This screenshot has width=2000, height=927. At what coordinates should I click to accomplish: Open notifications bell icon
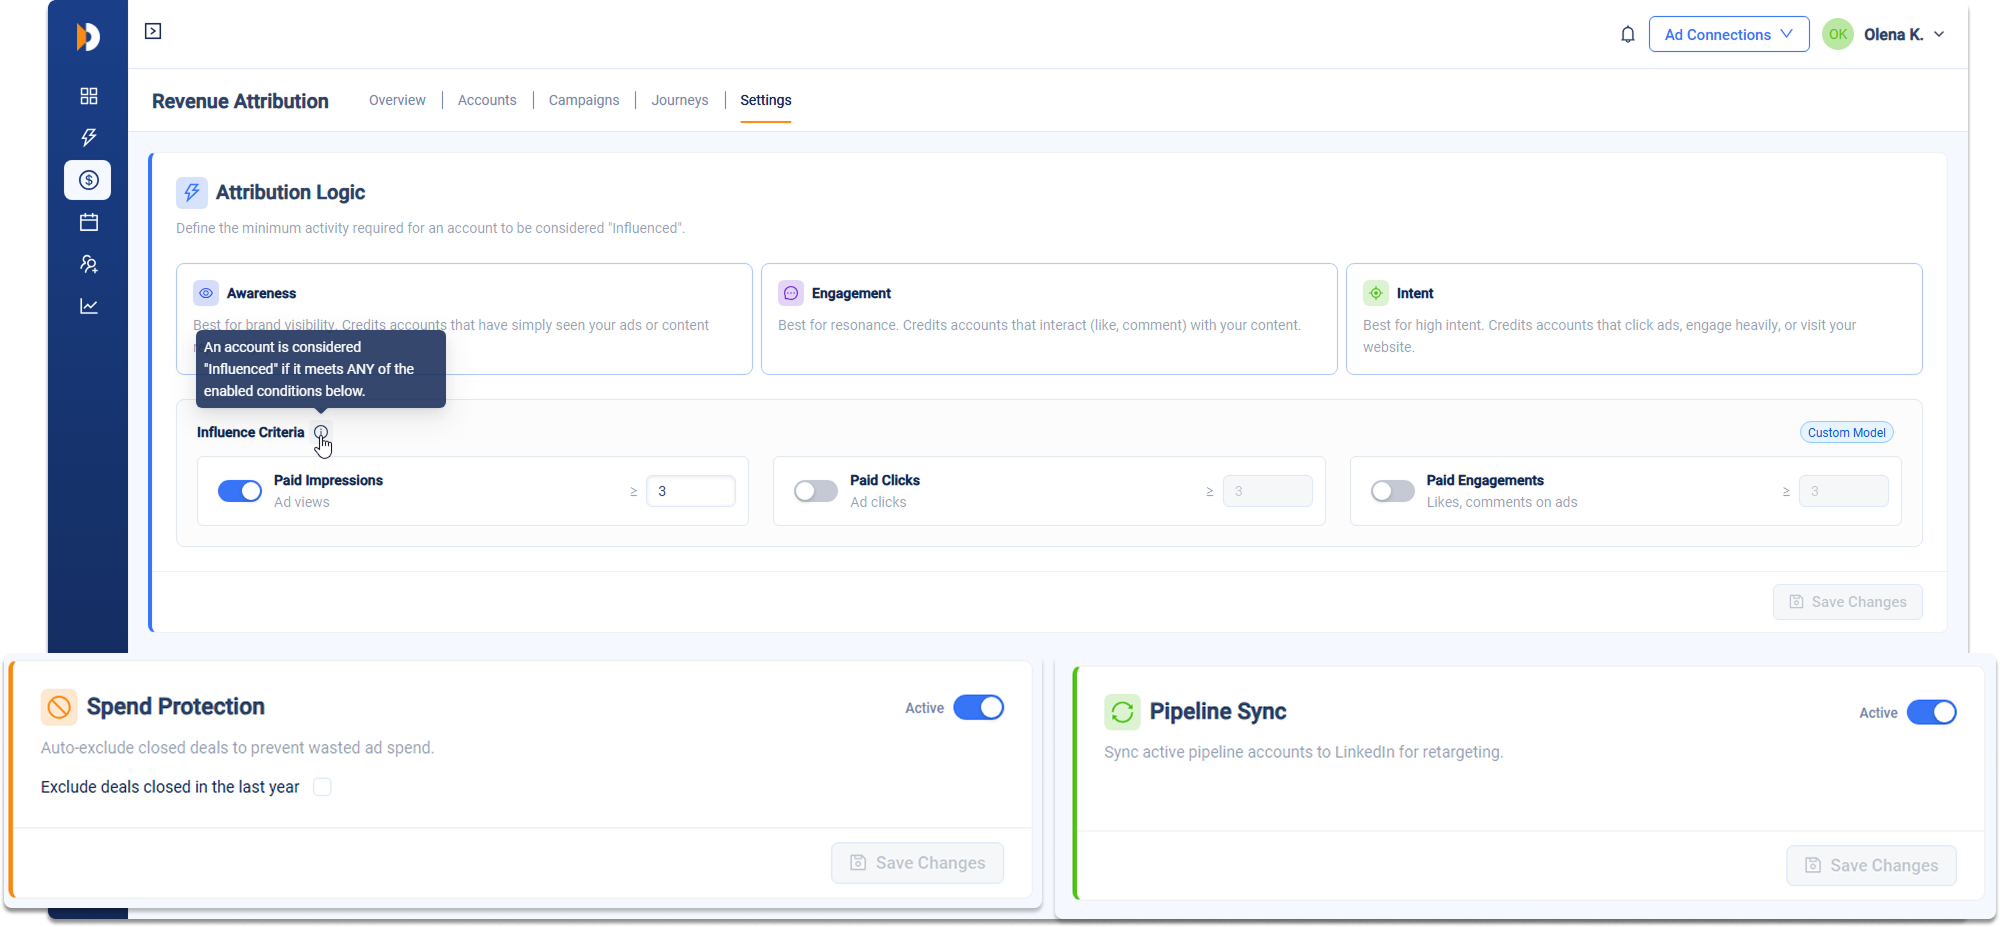(x=1627, y=35)
